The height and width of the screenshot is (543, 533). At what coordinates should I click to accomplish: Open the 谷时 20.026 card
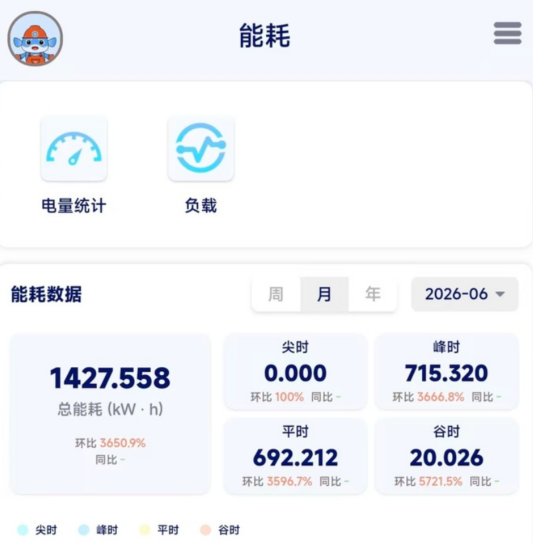pyautogui.click(x=446, y=456)
